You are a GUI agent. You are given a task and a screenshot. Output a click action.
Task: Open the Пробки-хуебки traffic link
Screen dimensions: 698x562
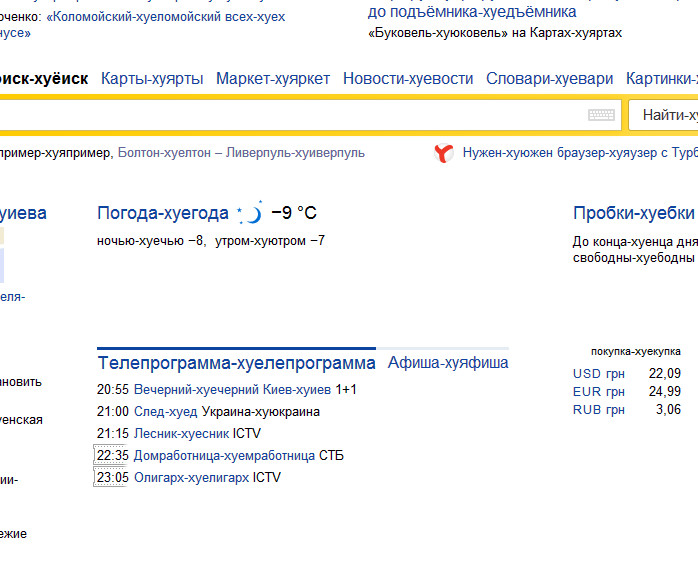click(634, 213)
